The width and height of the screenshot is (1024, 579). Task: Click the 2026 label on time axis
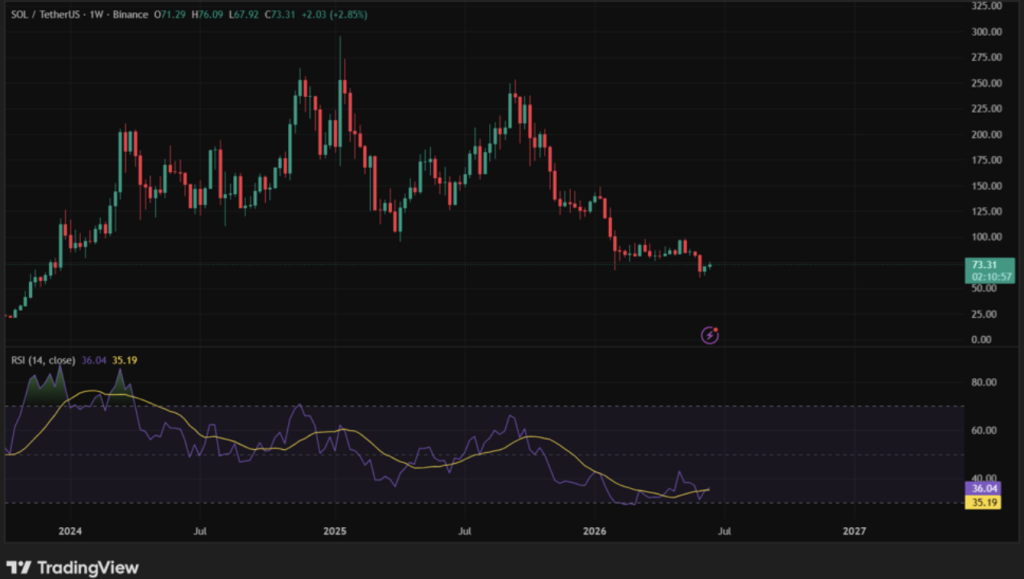[x=594, y=531]
